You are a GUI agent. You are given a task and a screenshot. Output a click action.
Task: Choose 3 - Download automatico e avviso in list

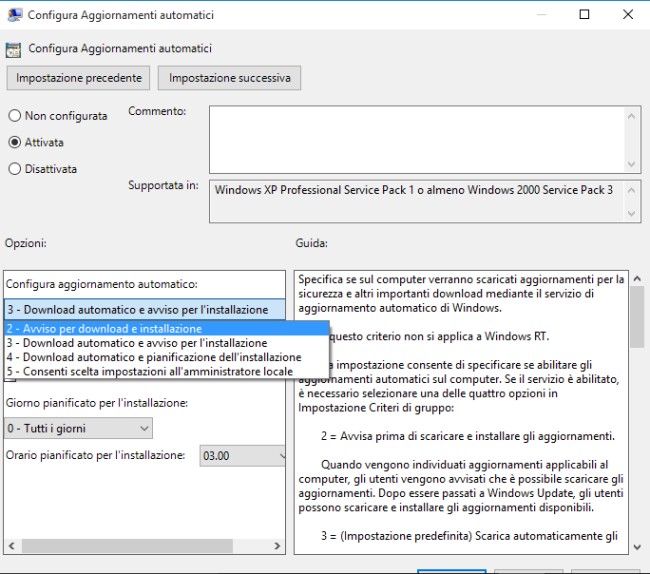(x=167, y=343)
